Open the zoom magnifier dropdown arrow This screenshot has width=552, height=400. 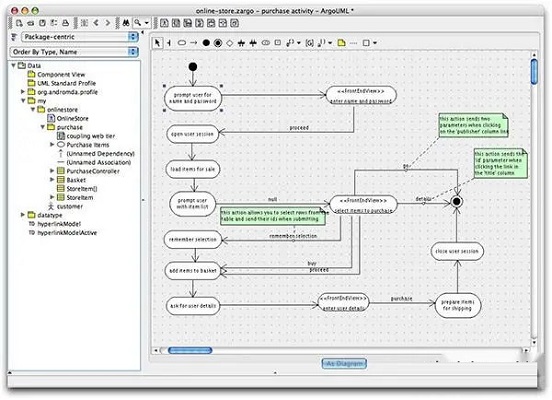(147, 23)
